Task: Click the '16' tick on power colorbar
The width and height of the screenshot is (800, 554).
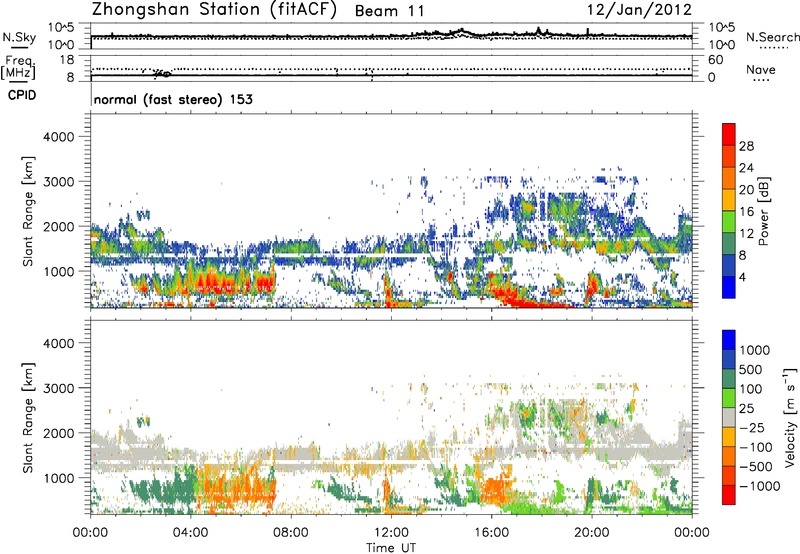Action: point(746,212)
